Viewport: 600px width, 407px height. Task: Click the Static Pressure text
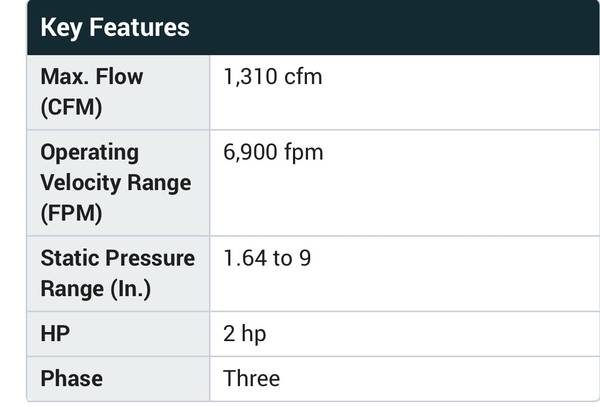coord(117,259)
